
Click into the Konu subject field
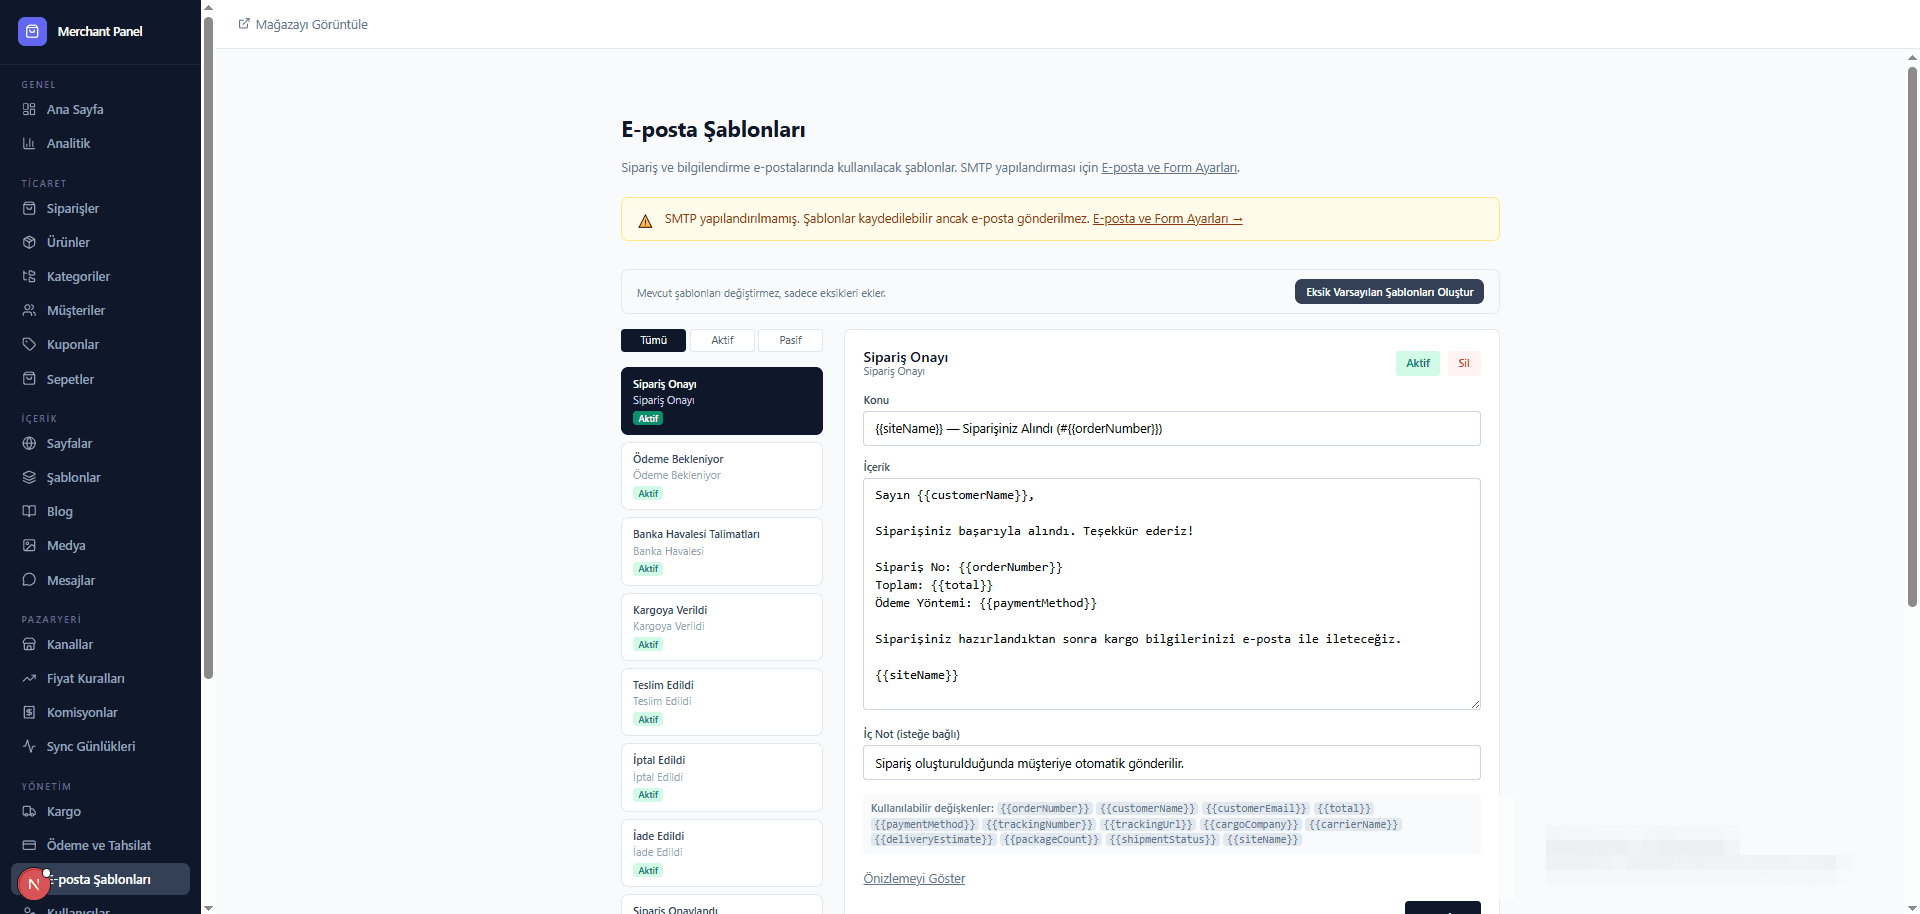[x=1171, y=429]
